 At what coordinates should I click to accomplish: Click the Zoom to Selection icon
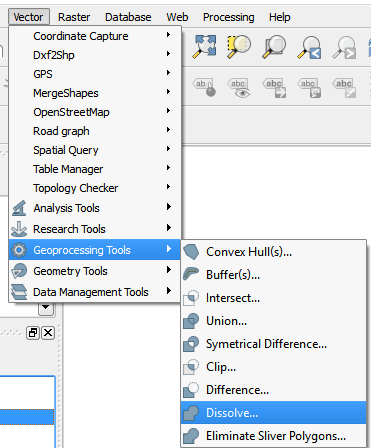pos(239,46)
